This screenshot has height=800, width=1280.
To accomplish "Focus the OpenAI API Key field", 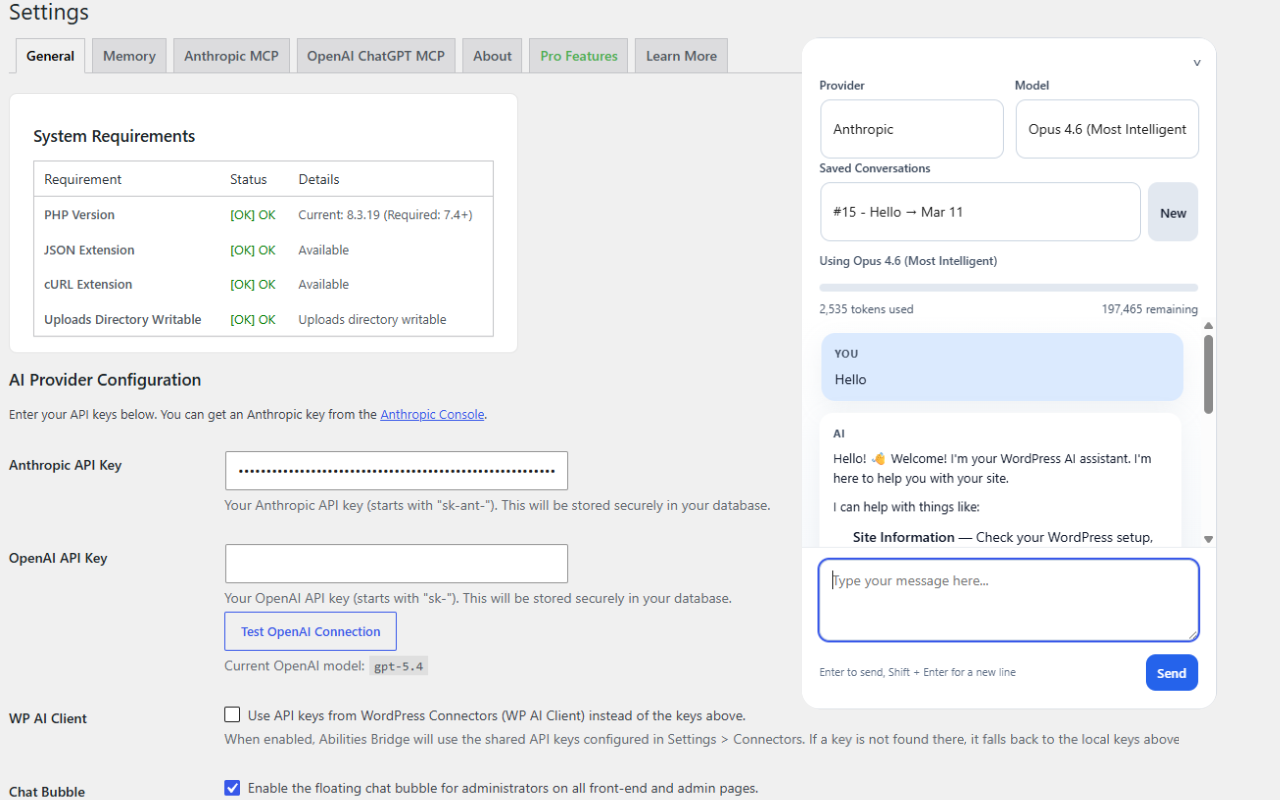I will 396,563.
